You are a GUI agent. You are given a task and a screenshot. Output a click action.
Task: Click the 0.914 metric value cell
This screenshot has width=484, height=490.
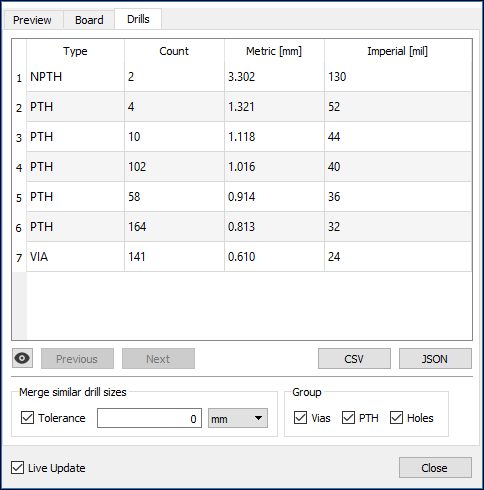(x=274, y=197)
